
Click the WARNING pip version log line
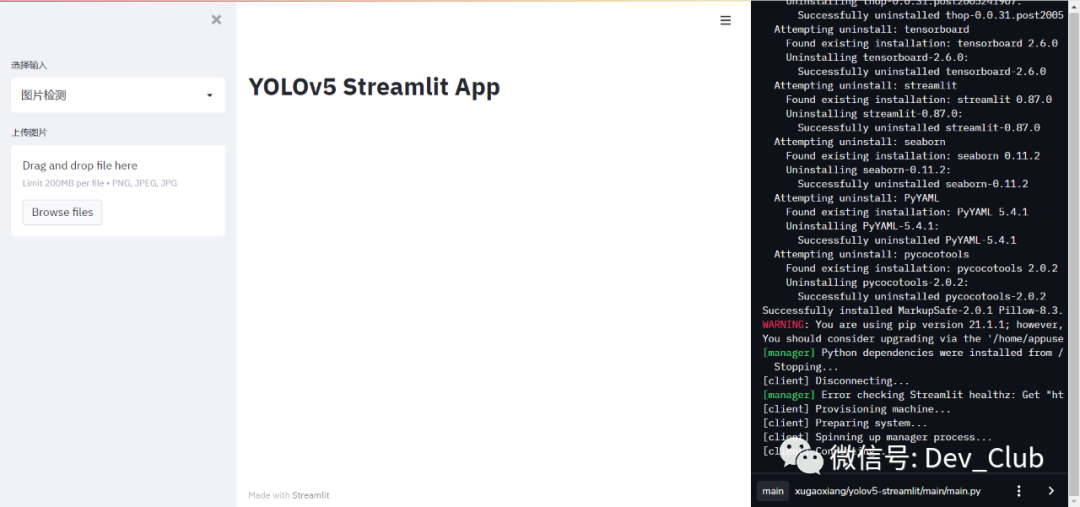click(913, 324)
